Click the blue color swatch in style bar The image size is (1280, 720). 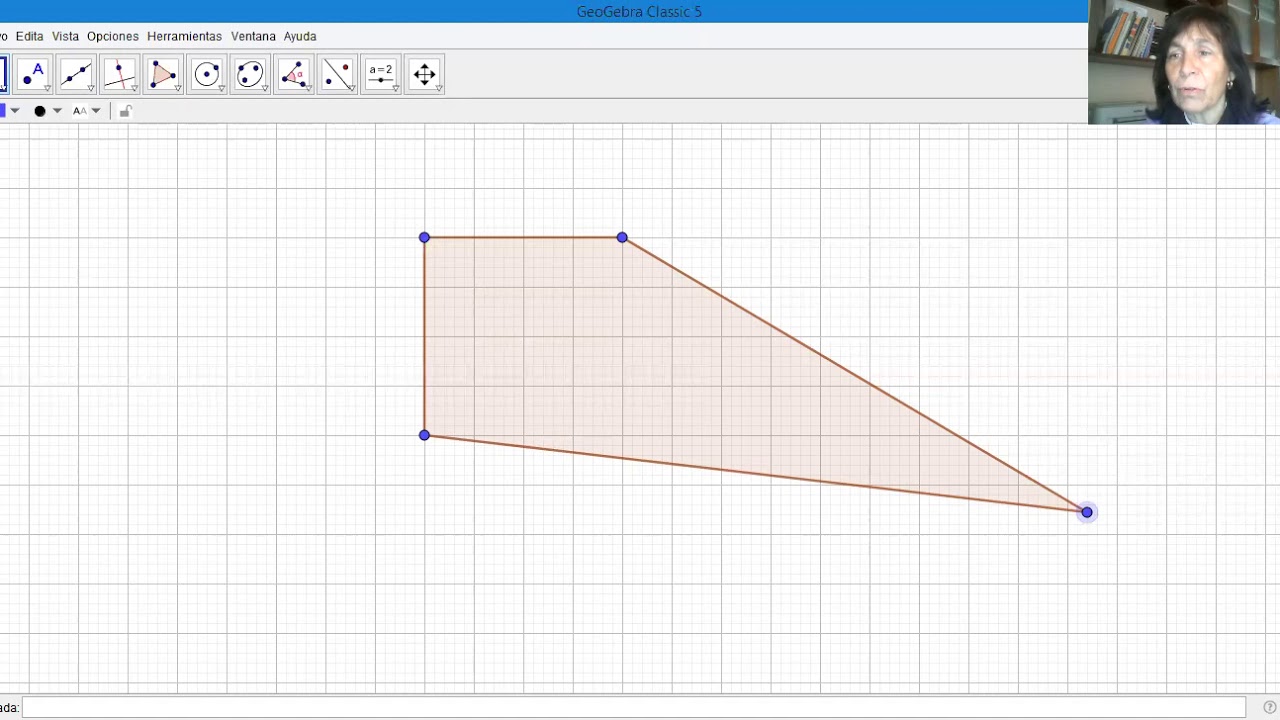[x=3, y=111]
